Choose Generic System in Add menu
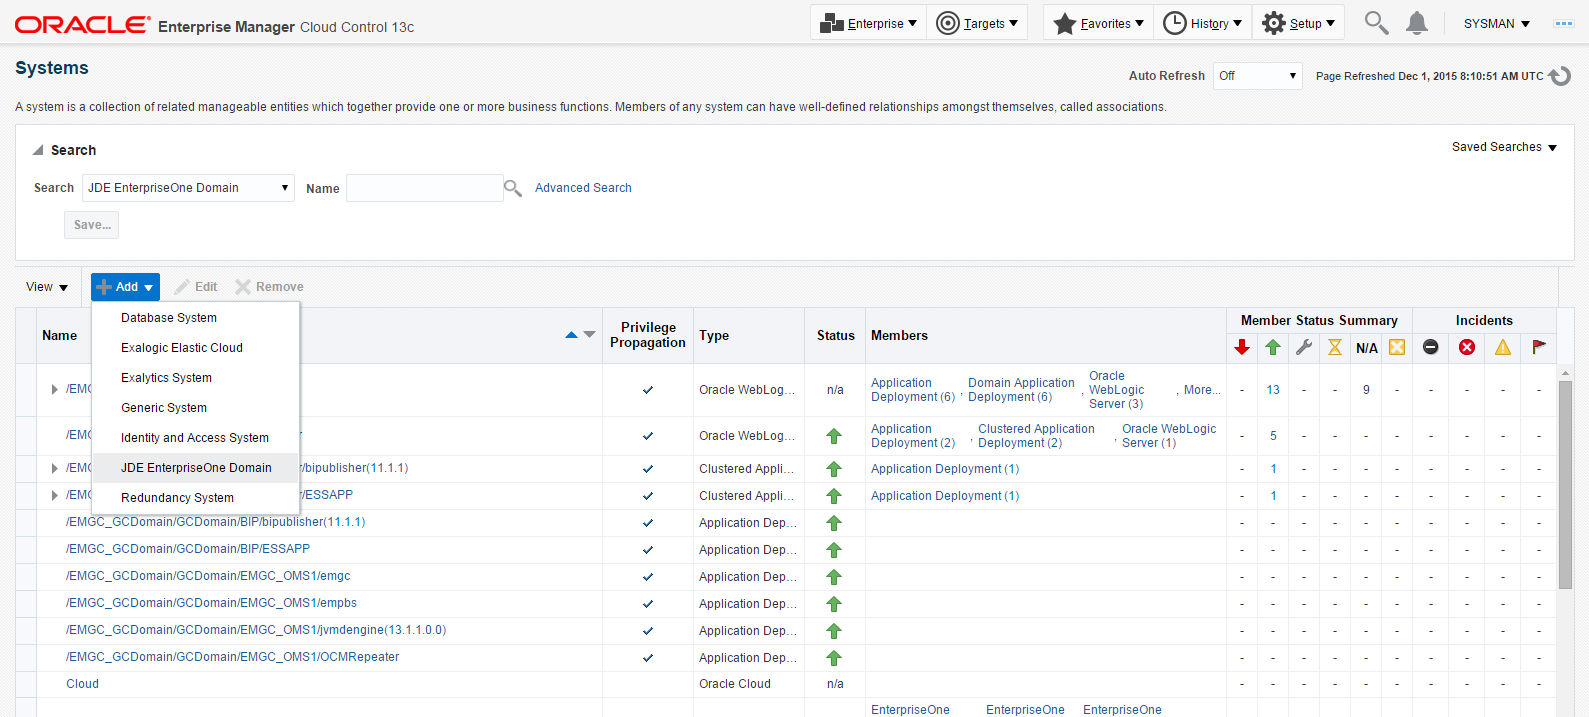Viewport: 1589px width, 717px height. pyautogui.click(x=164, y=408)
